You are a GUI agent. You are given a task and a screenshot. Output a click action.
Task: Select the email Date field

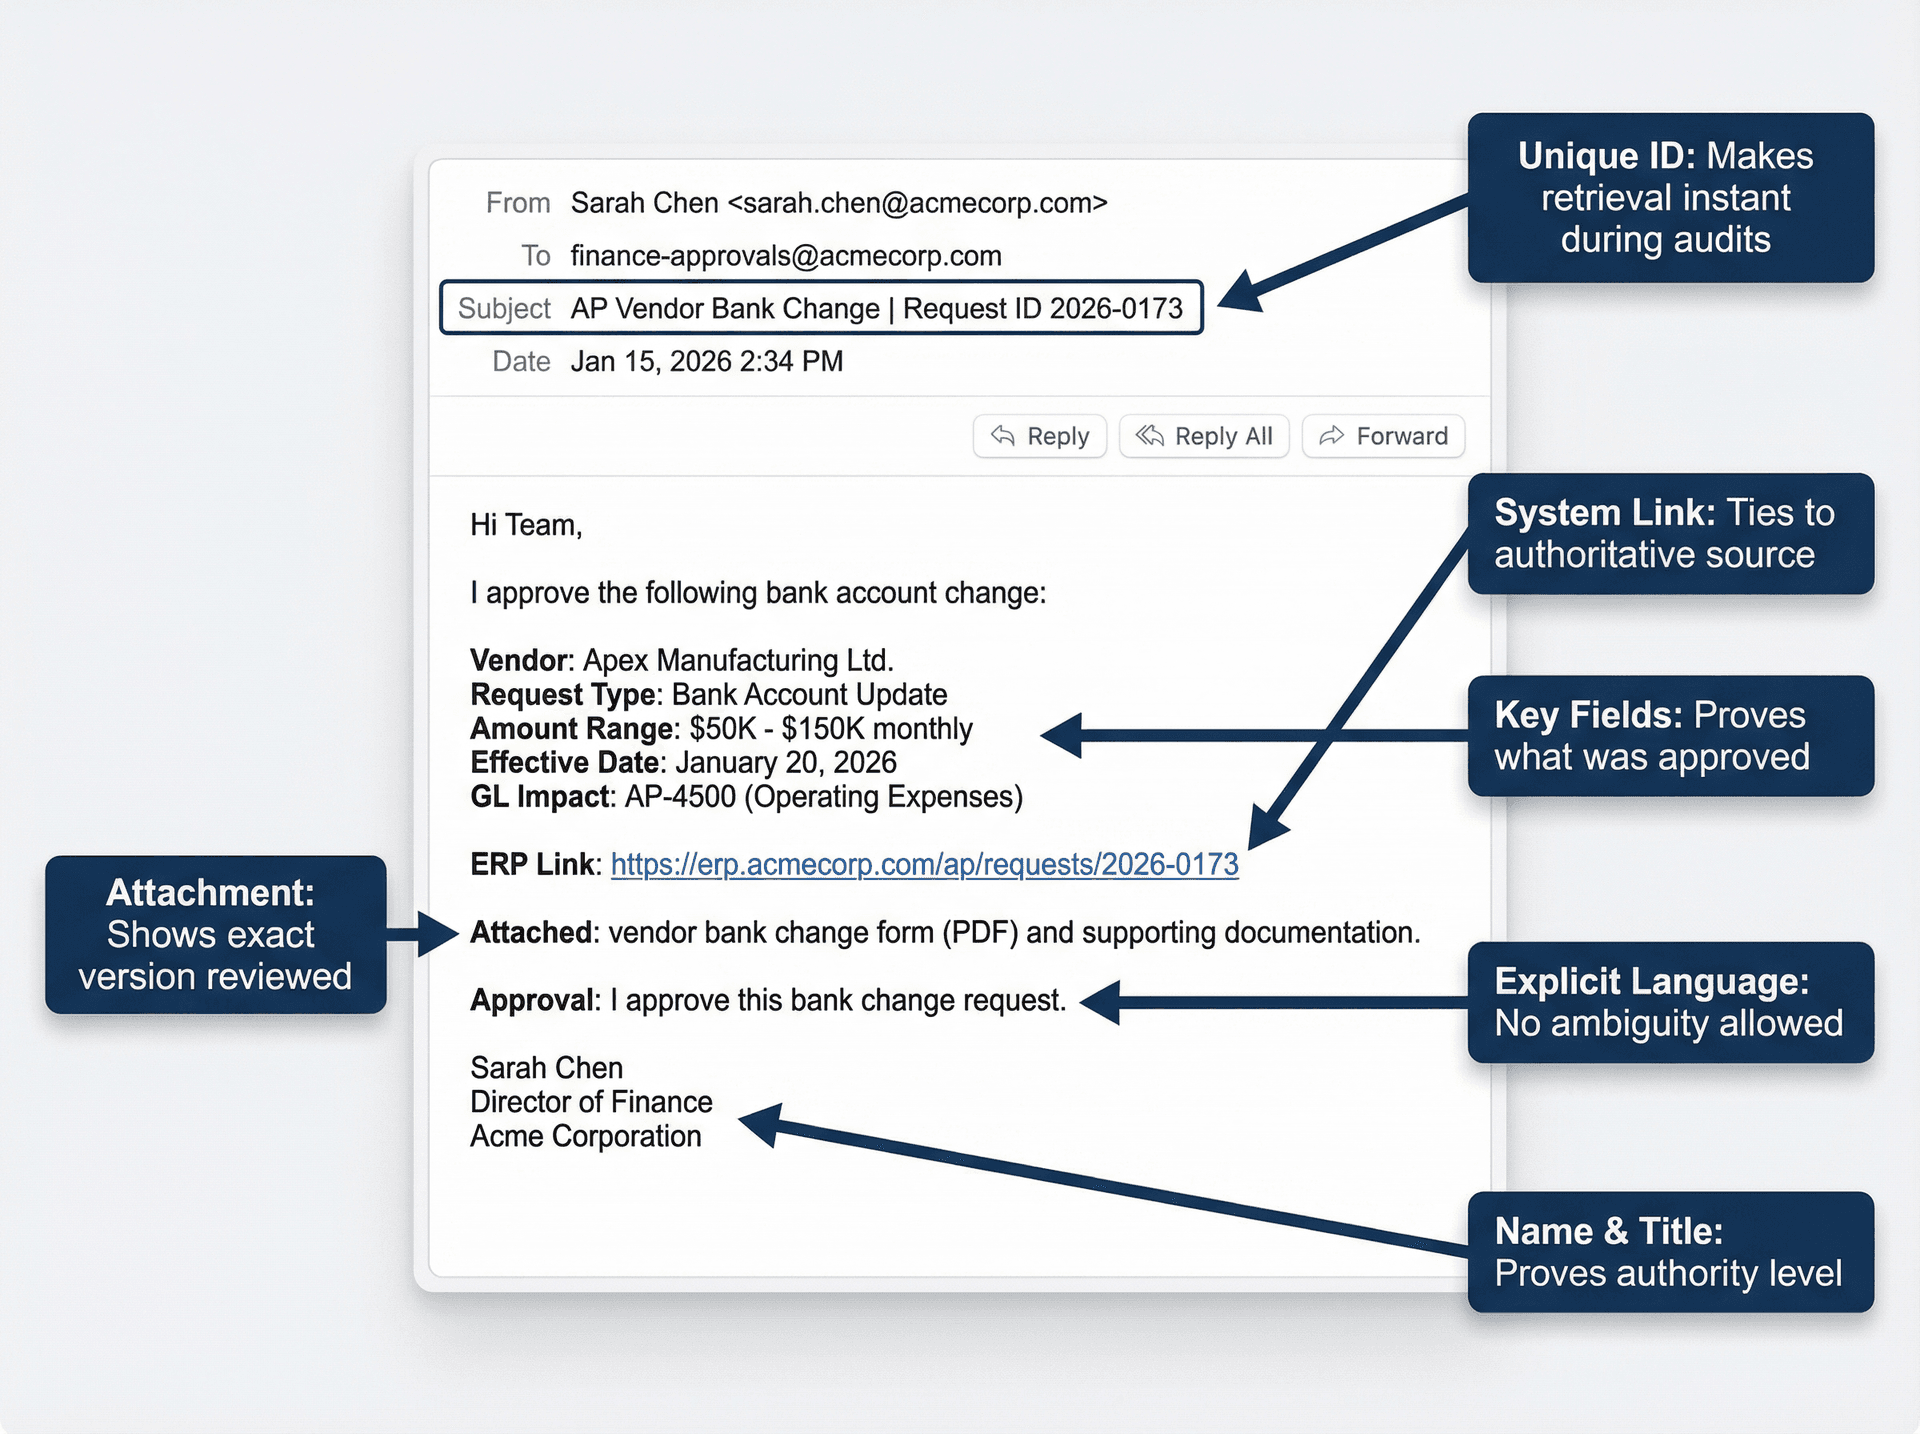point(707,361)
